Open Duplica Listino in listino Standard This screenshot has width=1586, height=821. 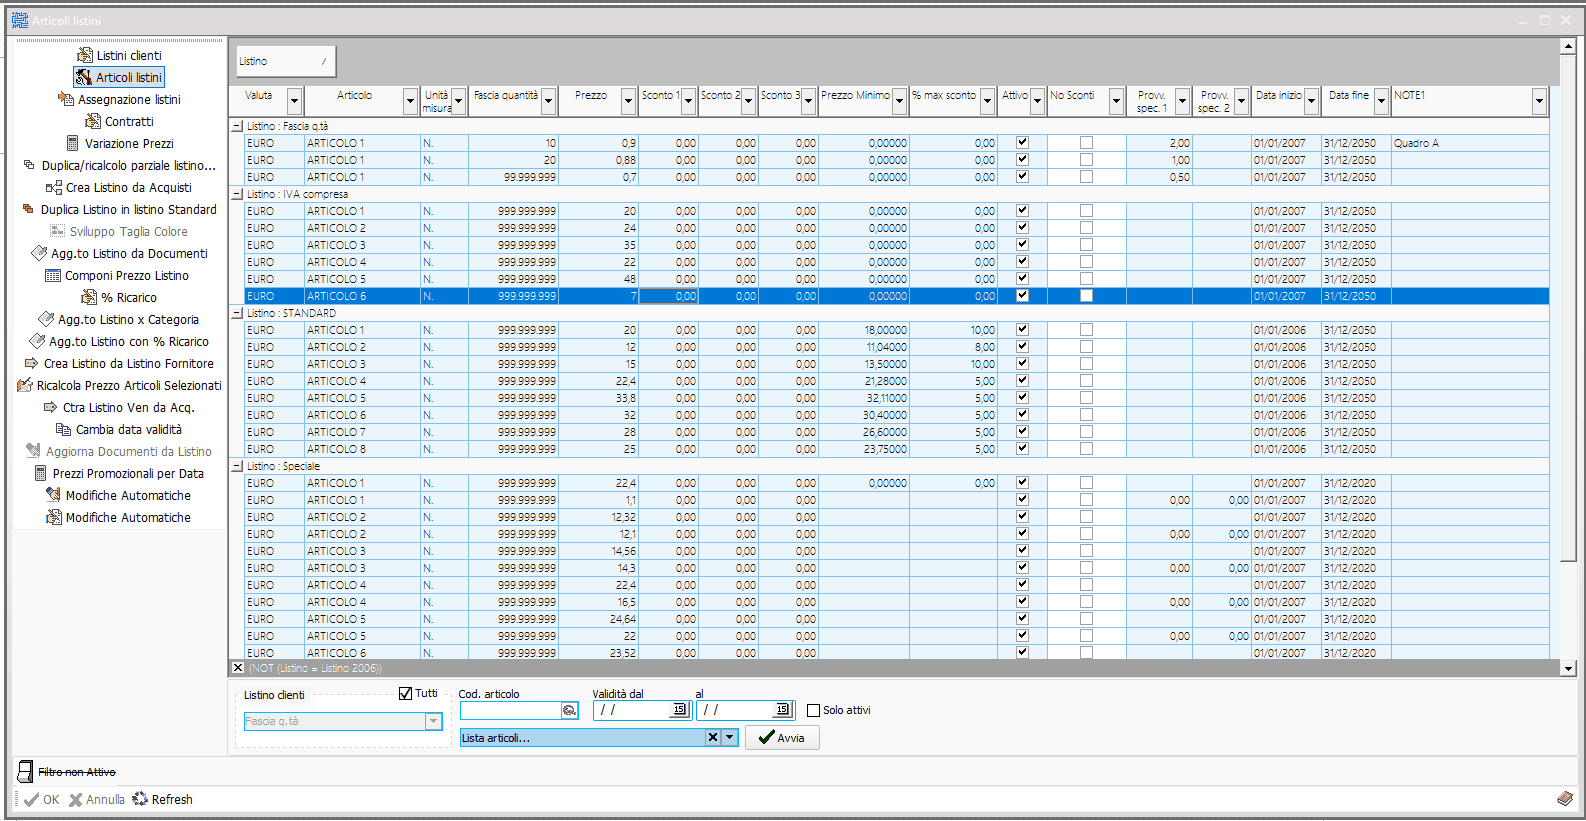click(x=119, y=210)
